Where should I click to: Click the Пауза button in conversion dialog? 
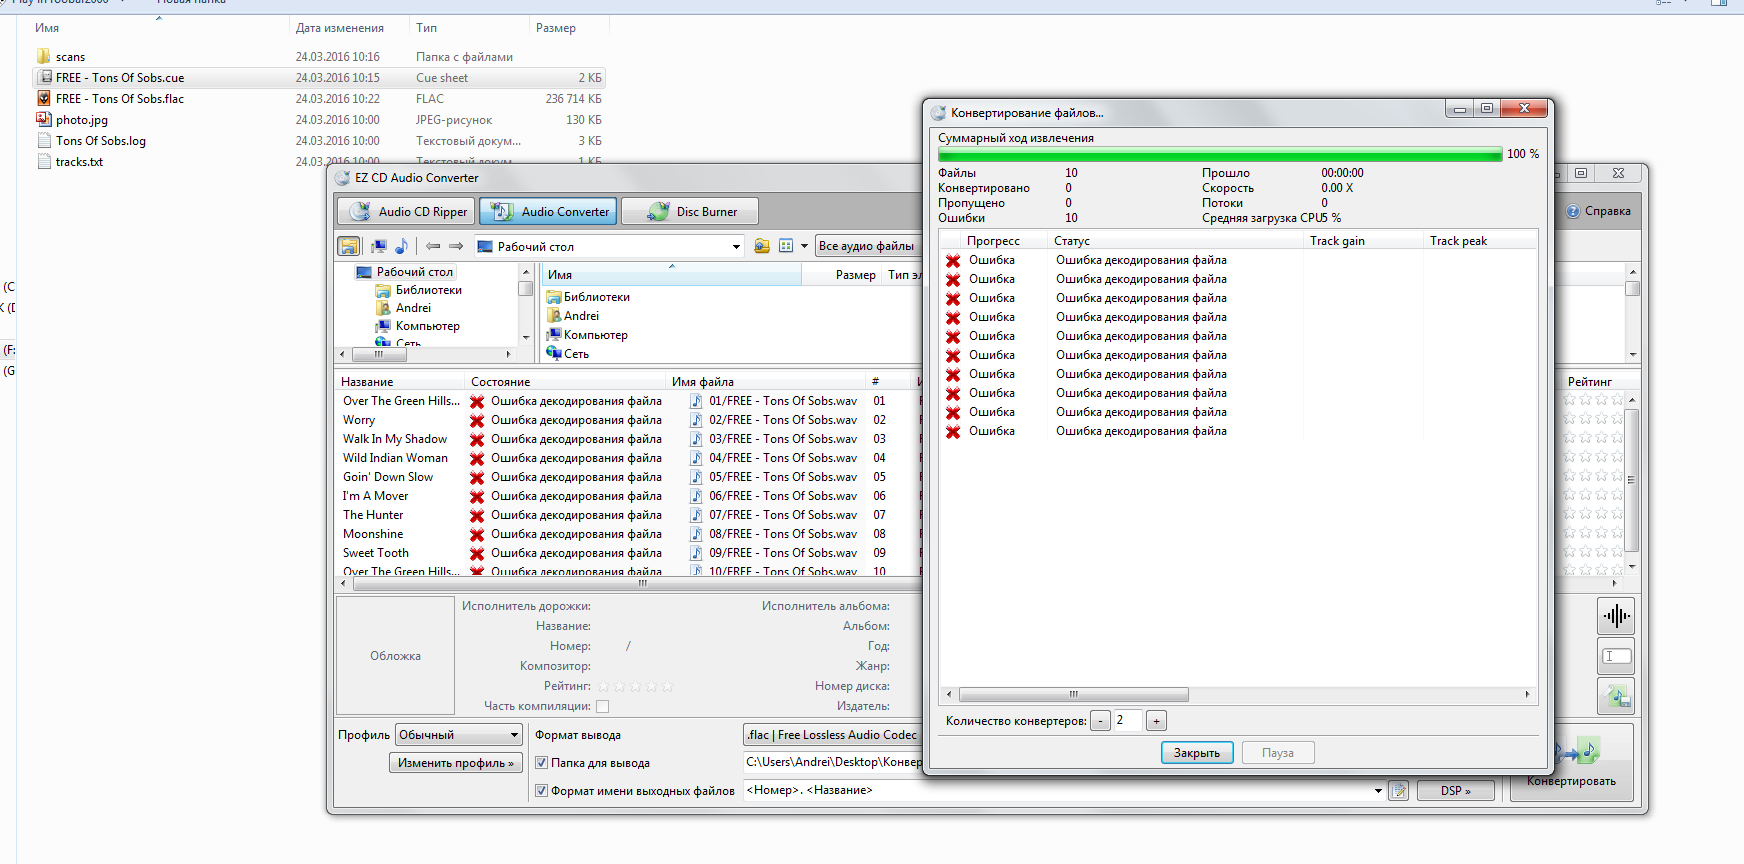1278,753
